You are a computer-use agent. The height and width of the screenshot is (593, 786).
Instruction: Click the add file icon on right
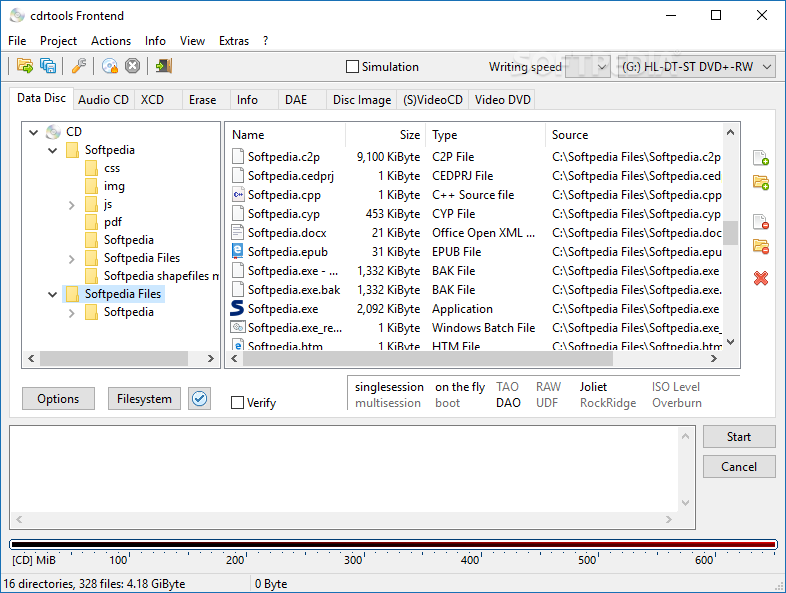761,157
